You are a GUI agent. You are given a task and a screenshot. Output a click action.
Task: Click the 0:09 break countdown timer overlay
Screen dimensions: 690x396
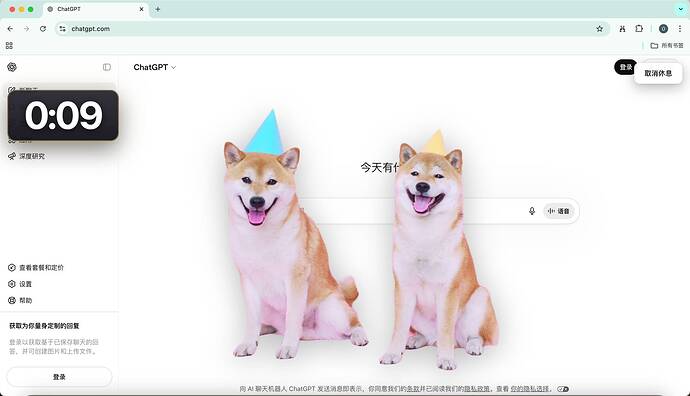63,115
